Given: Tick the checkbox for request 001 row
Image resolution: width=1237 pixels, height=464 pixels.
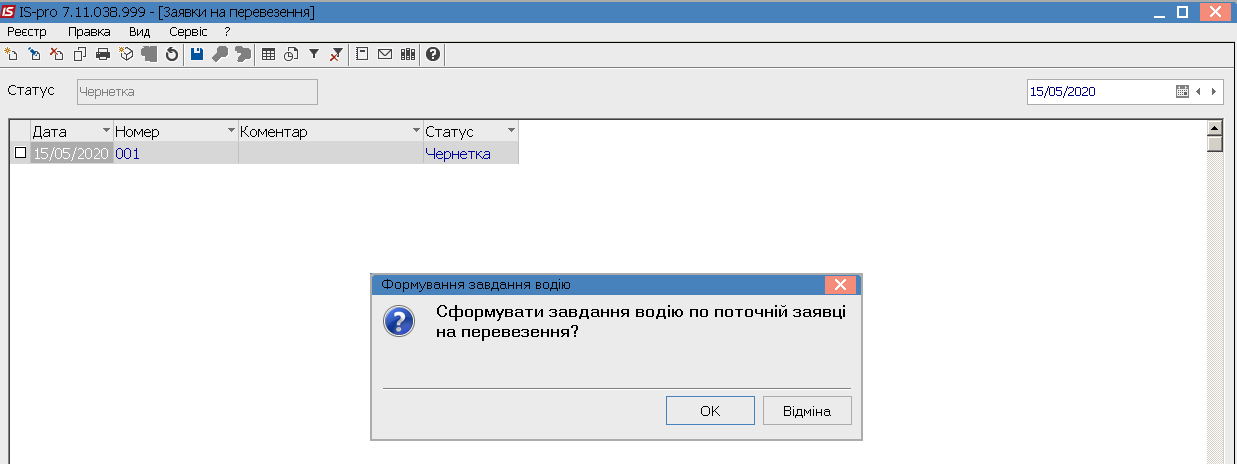Looking at the screenshot, I should [20, 153].
